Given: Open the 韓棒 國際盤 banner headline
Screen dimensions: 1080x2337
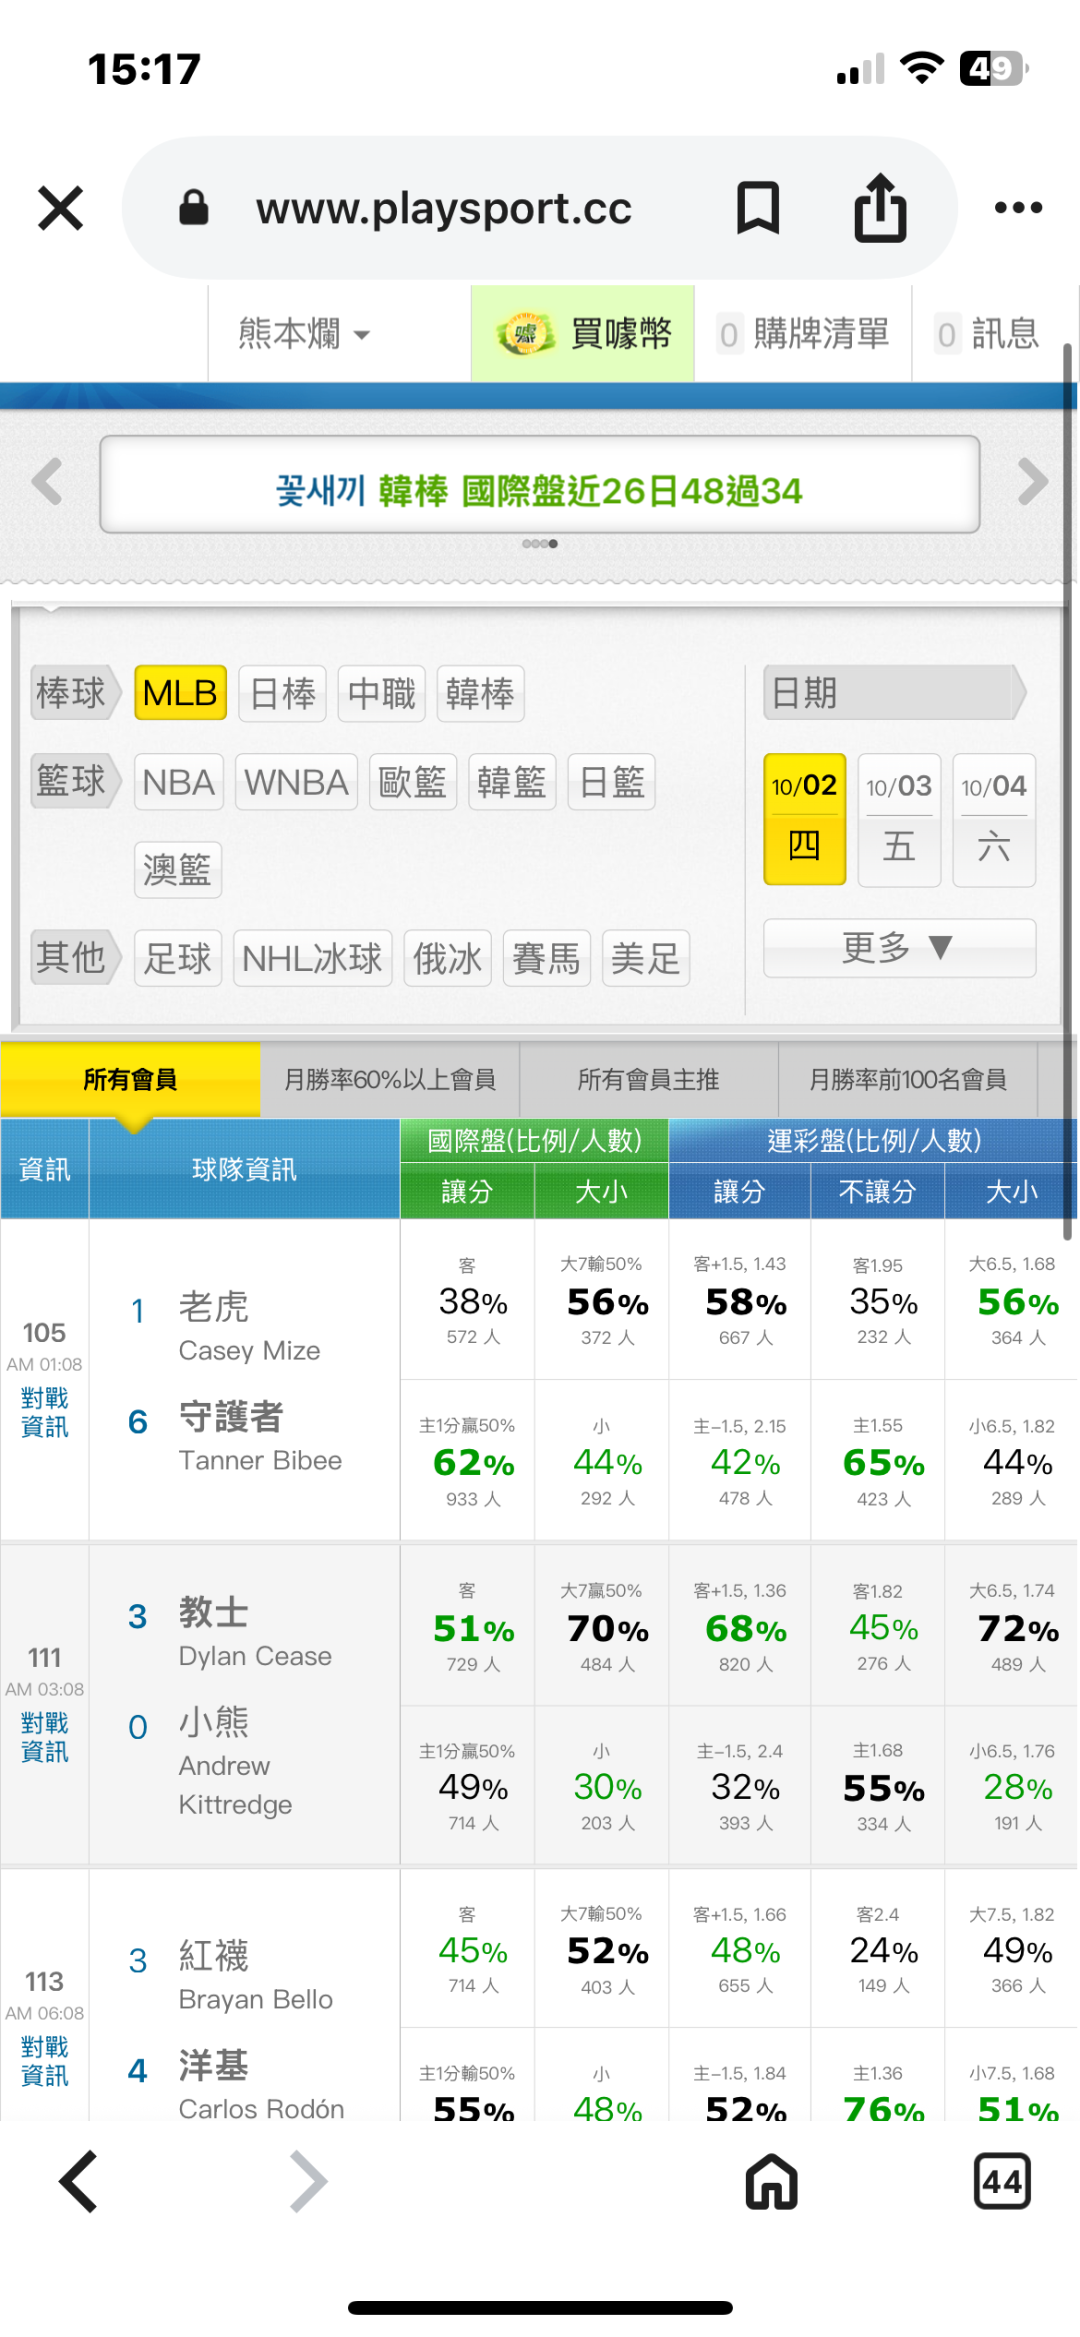Looking at the screenshot, I should click(x=539, y=490).
